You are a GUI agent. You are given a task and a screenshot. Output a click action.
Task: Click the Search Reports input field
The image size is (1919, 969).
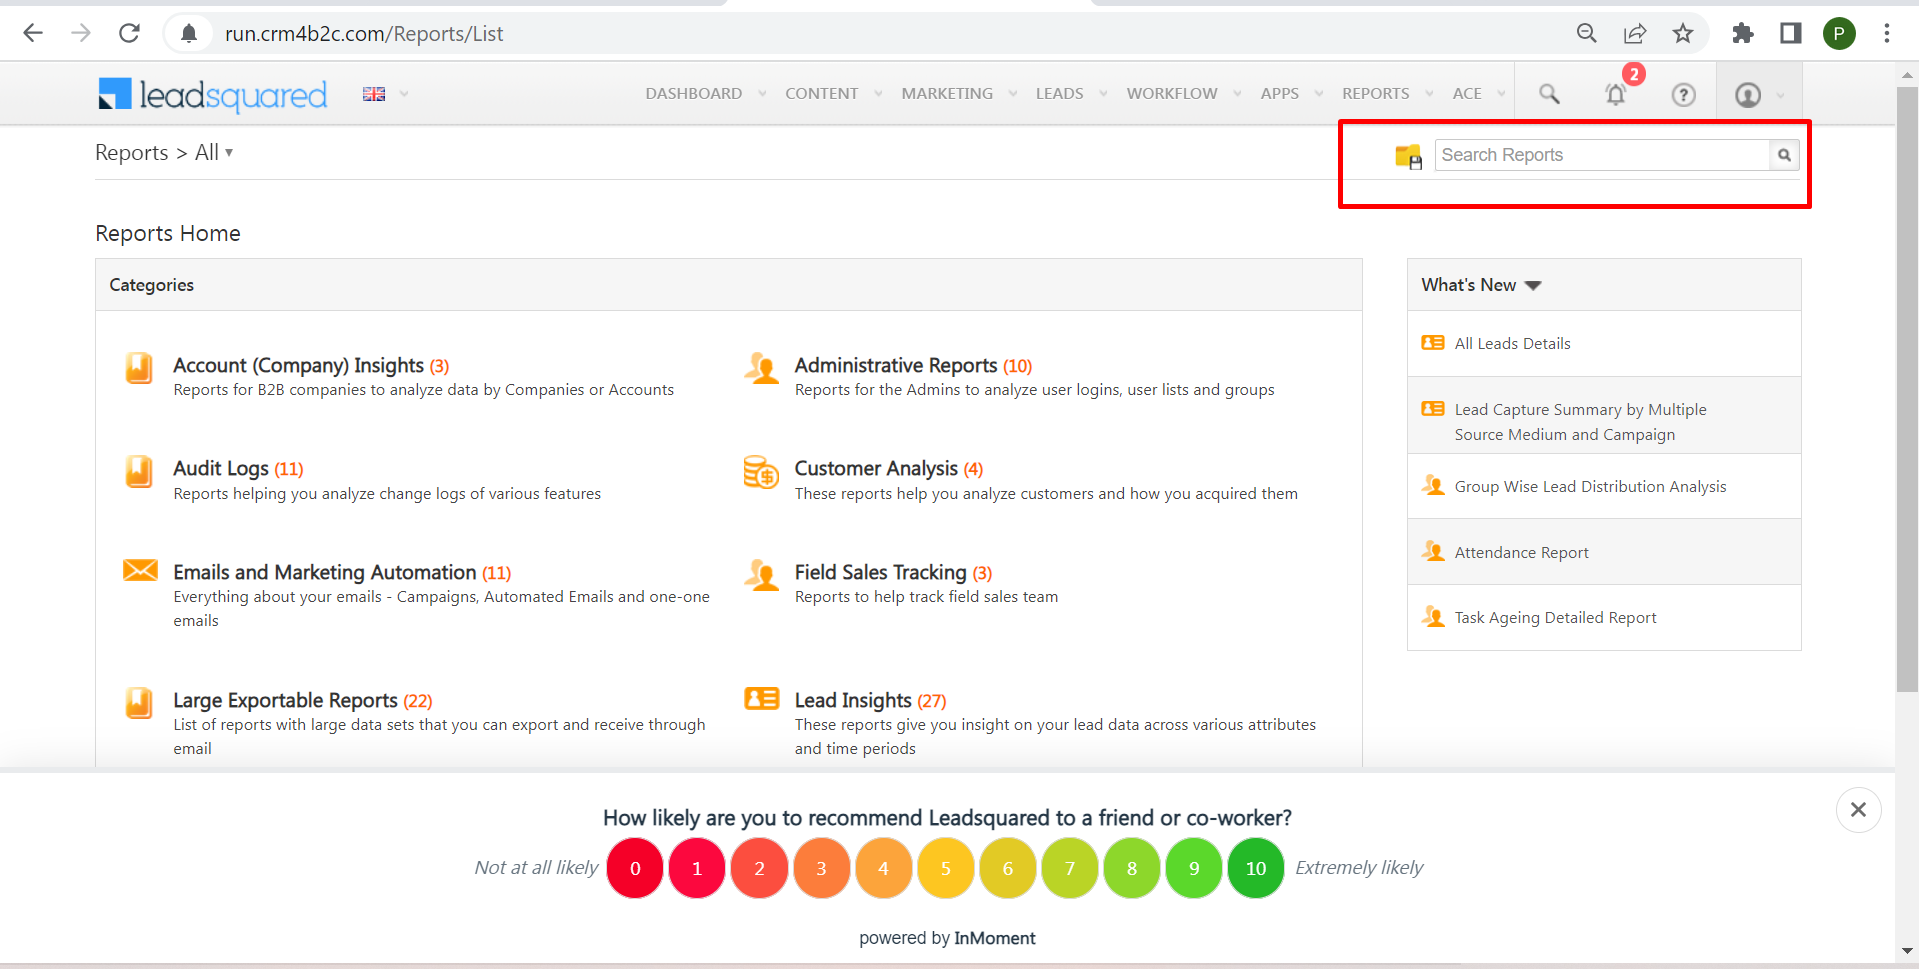(x=1602, y=155)
